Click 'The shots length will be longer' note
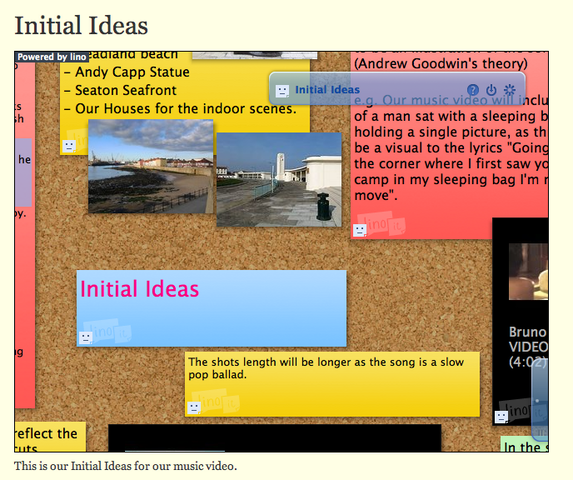The width and height of the screenshot is (573, 480). coord(332,384)
